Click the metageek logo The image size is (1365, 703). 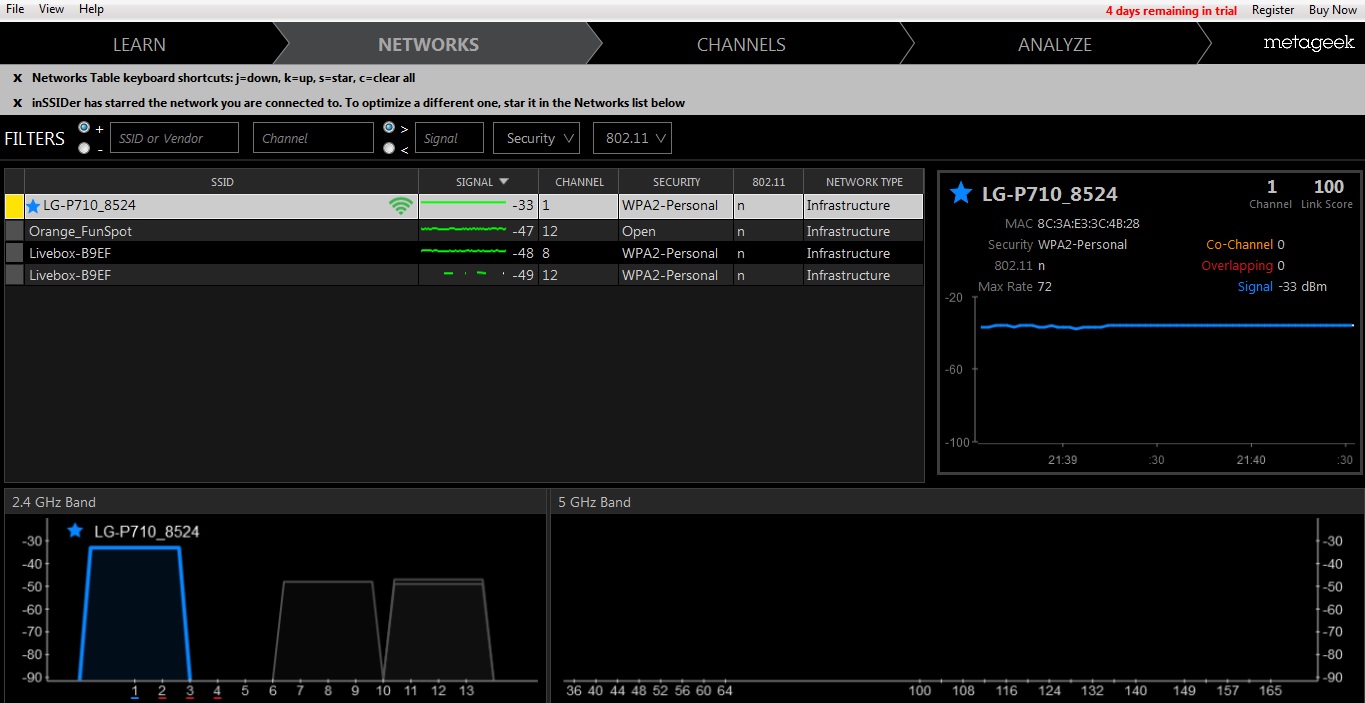click(x=1309, y=43)
